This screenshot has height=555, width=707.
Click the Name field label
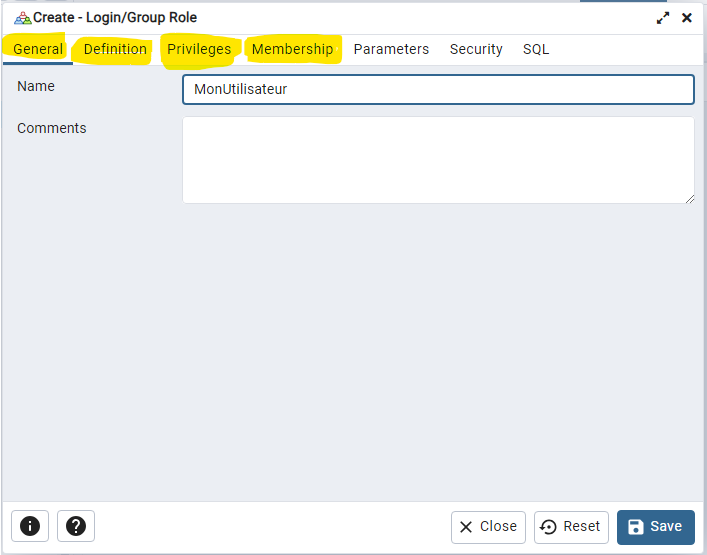[36, 86]
